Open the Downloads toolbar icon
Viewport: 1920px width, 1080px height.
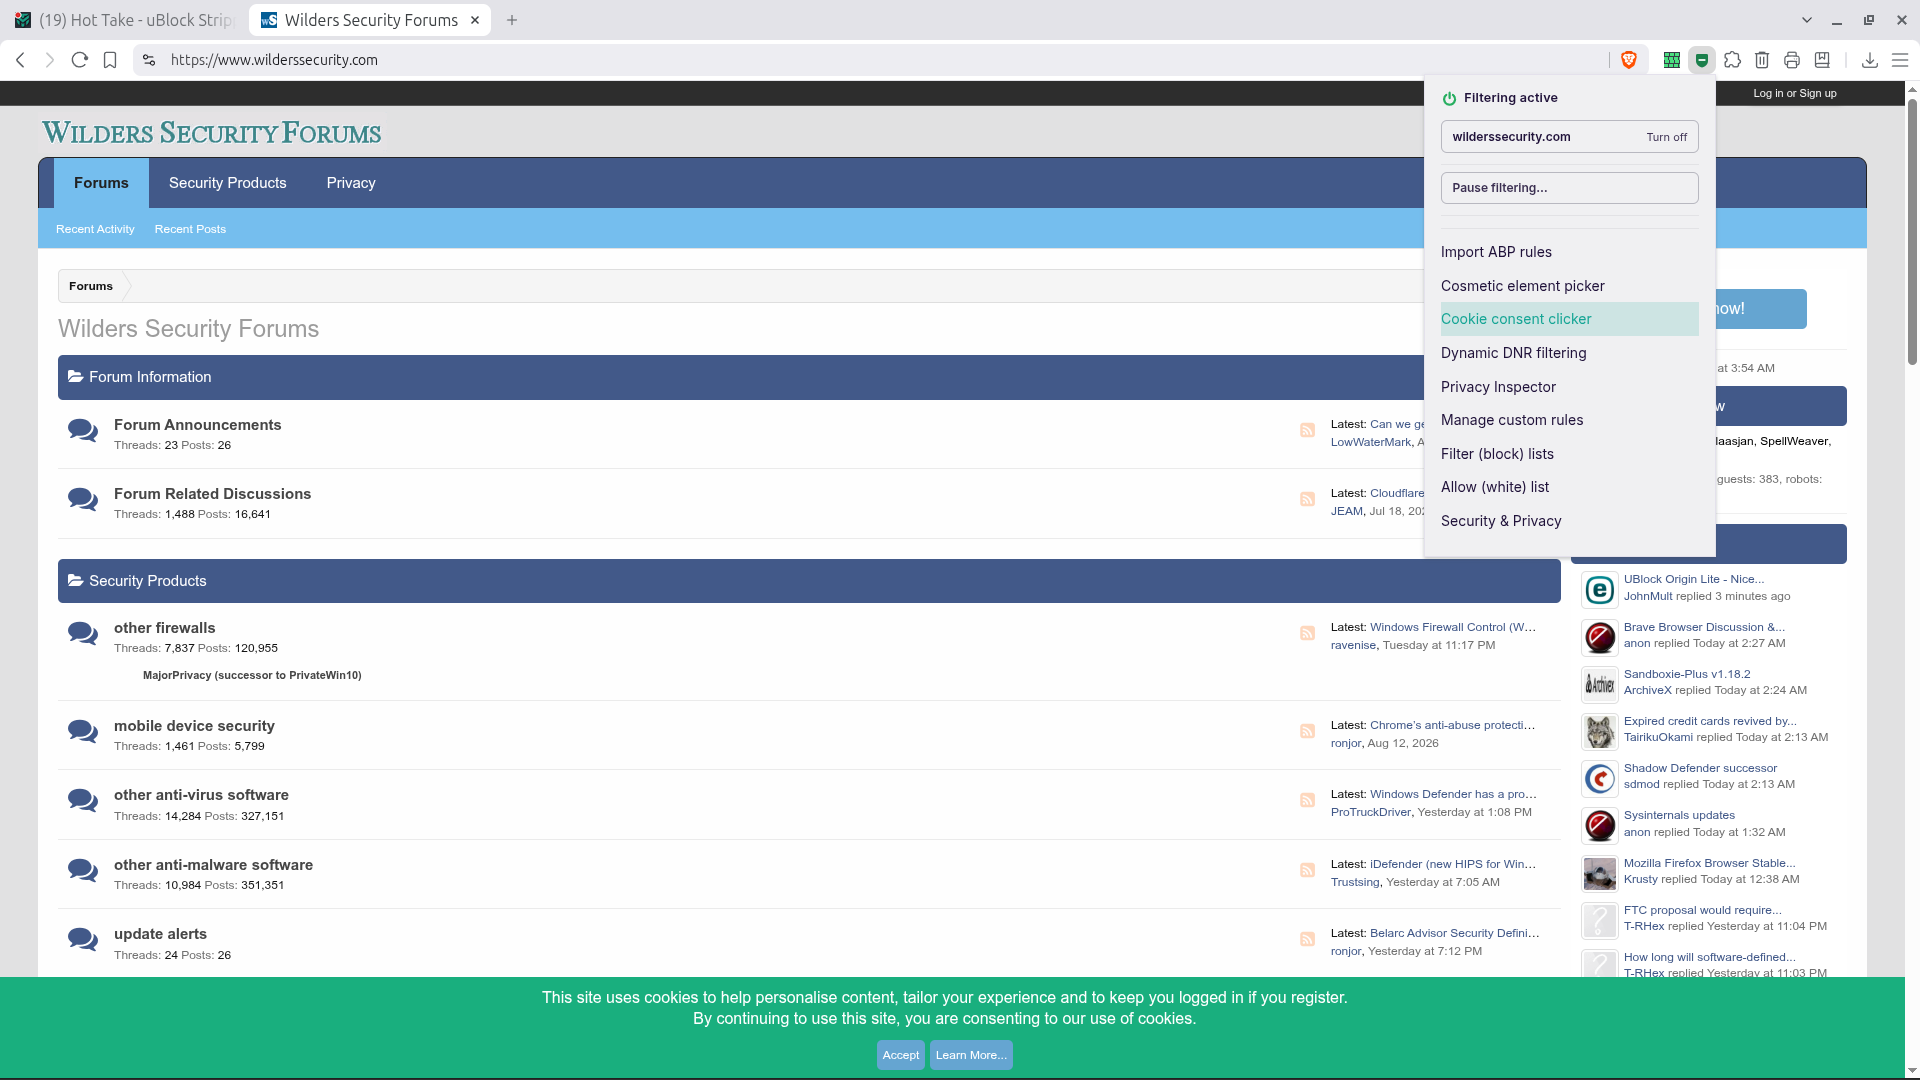coord(1869,60)
